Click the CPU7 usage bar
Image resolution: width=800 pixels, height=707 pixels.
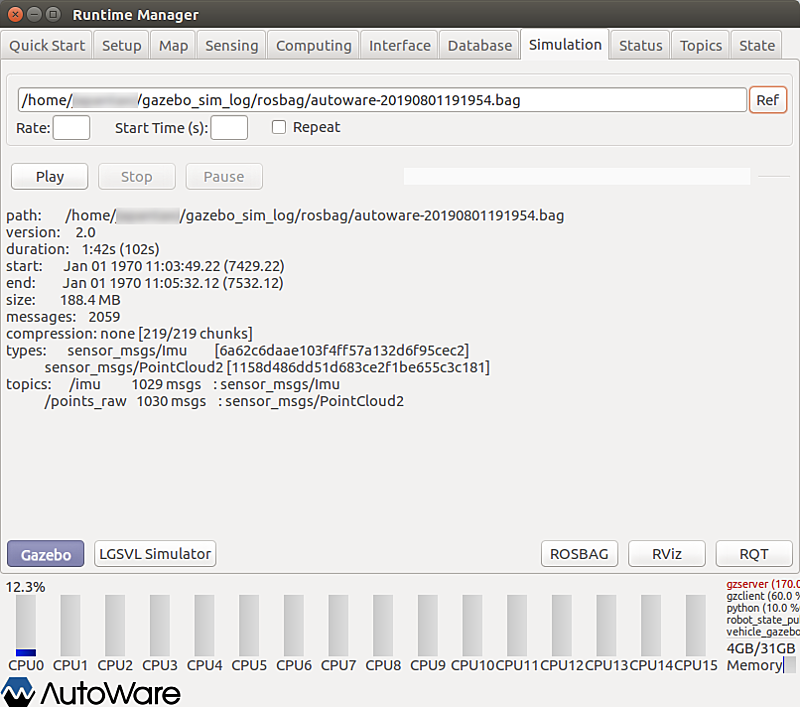point(338,625)
